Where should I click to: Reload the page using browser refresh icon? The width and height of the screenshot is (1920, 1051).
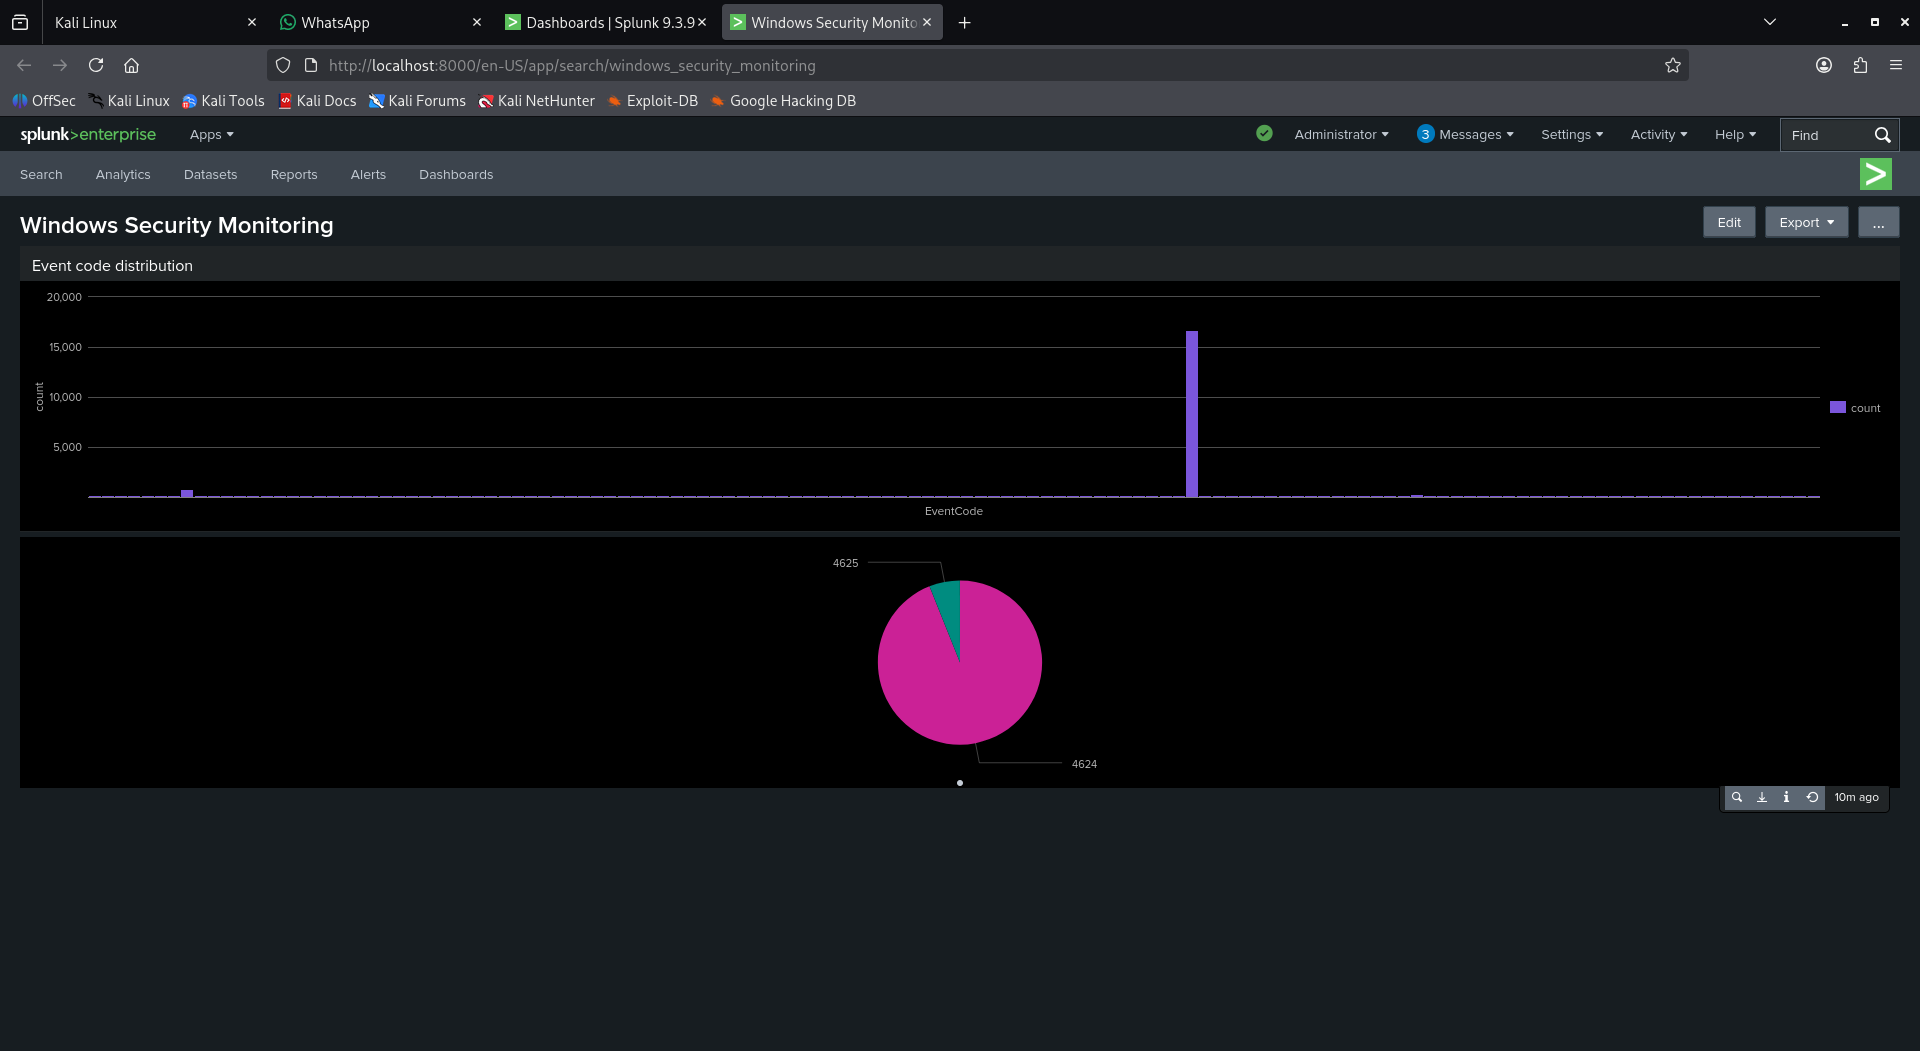[x=96, y=65]
